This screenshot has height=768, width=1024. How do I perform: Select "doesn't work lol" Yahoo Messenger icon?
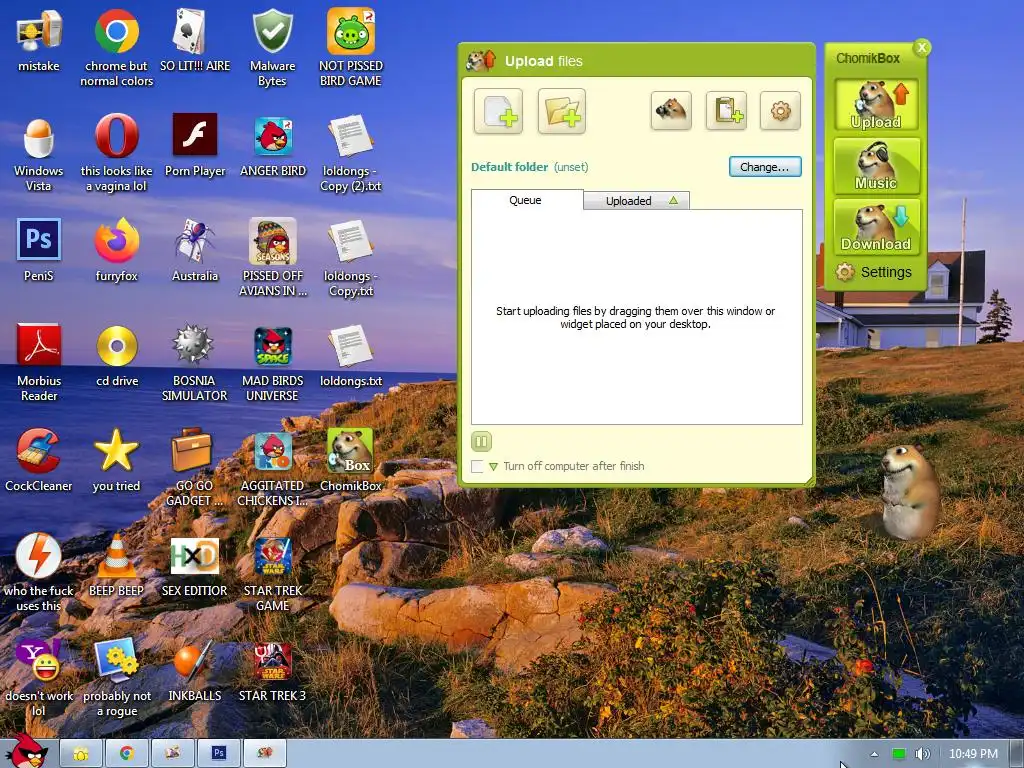(39, 679)
